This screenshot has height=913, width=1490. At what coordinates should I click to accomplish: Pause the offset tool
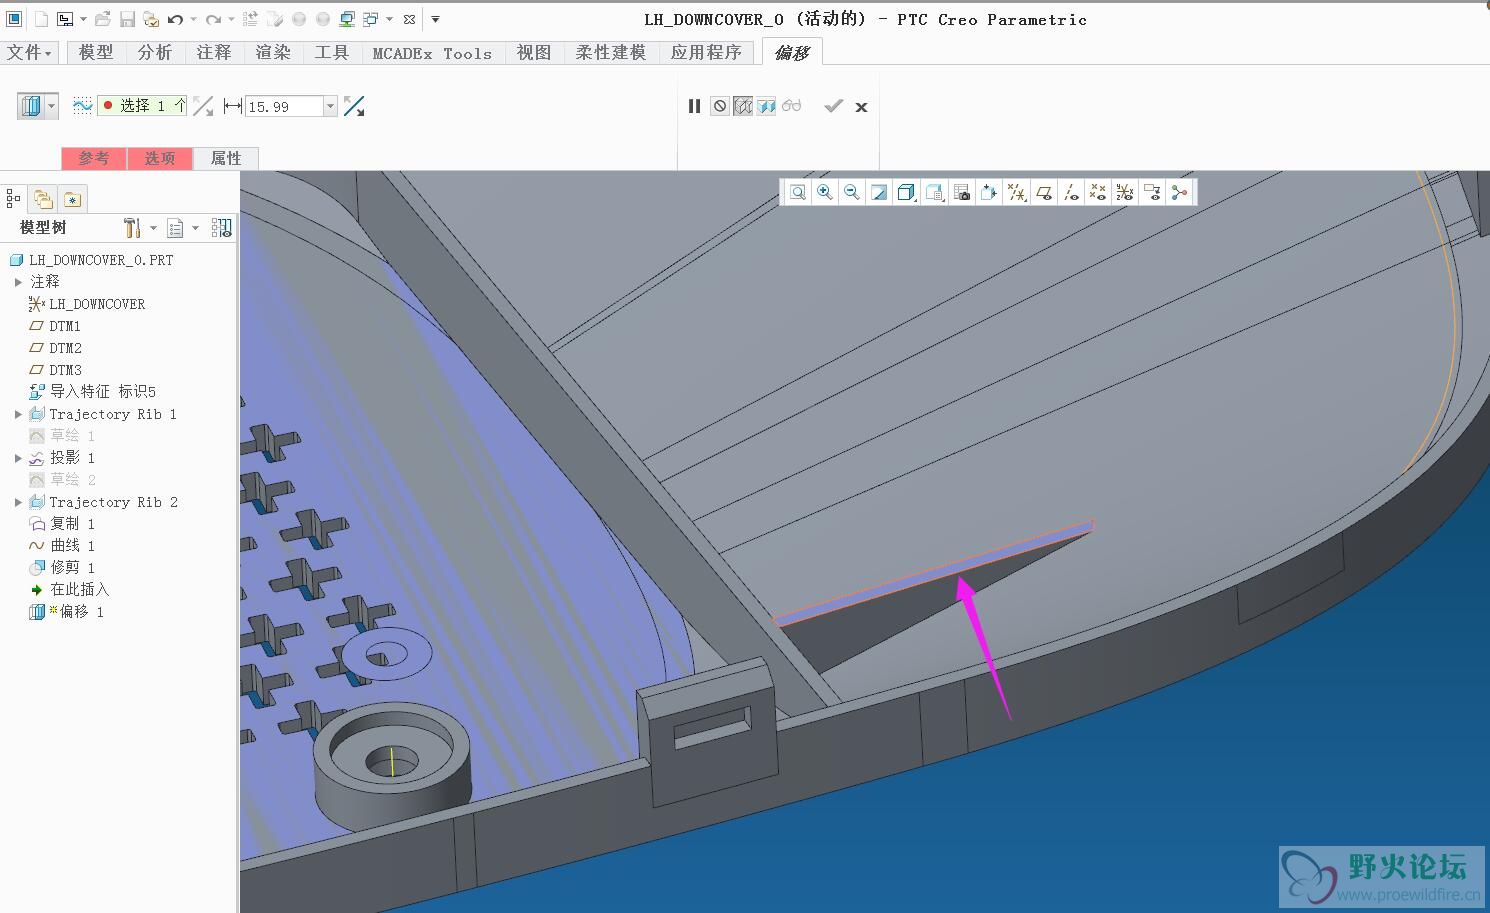pos(694,106)
